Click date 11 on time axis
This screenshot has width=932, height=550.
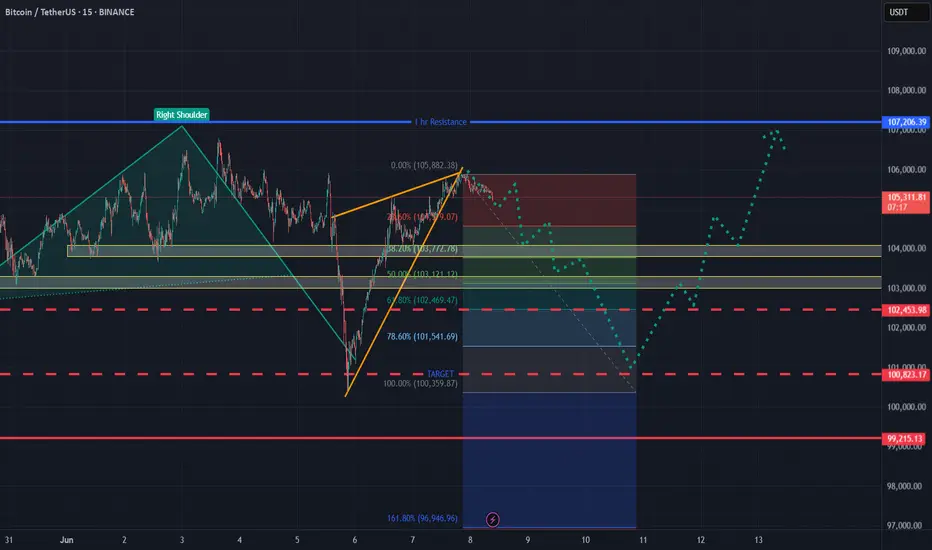pos(643,540)
